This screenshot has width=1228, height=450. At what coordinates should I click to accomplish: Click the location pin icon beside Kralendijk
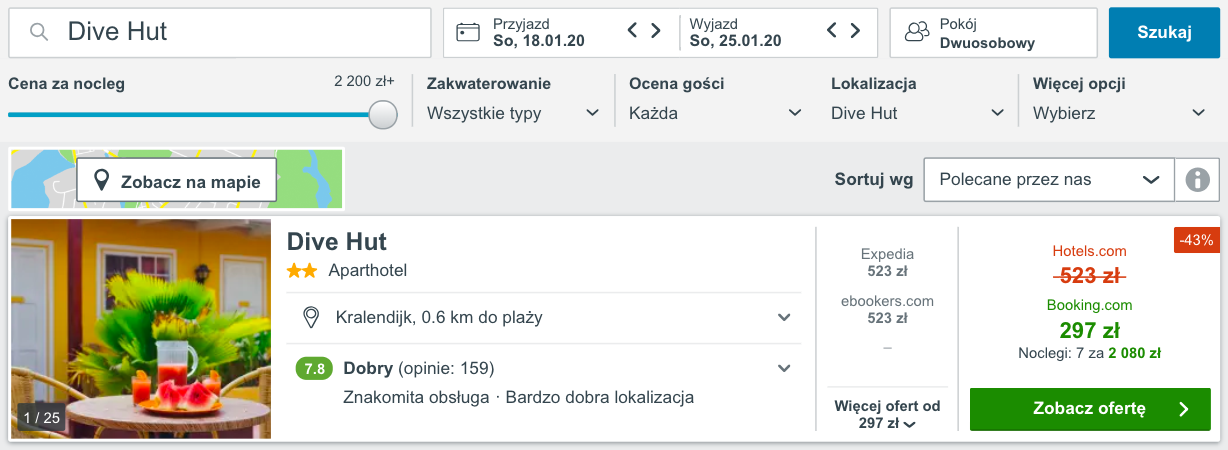tap(311, 318)
